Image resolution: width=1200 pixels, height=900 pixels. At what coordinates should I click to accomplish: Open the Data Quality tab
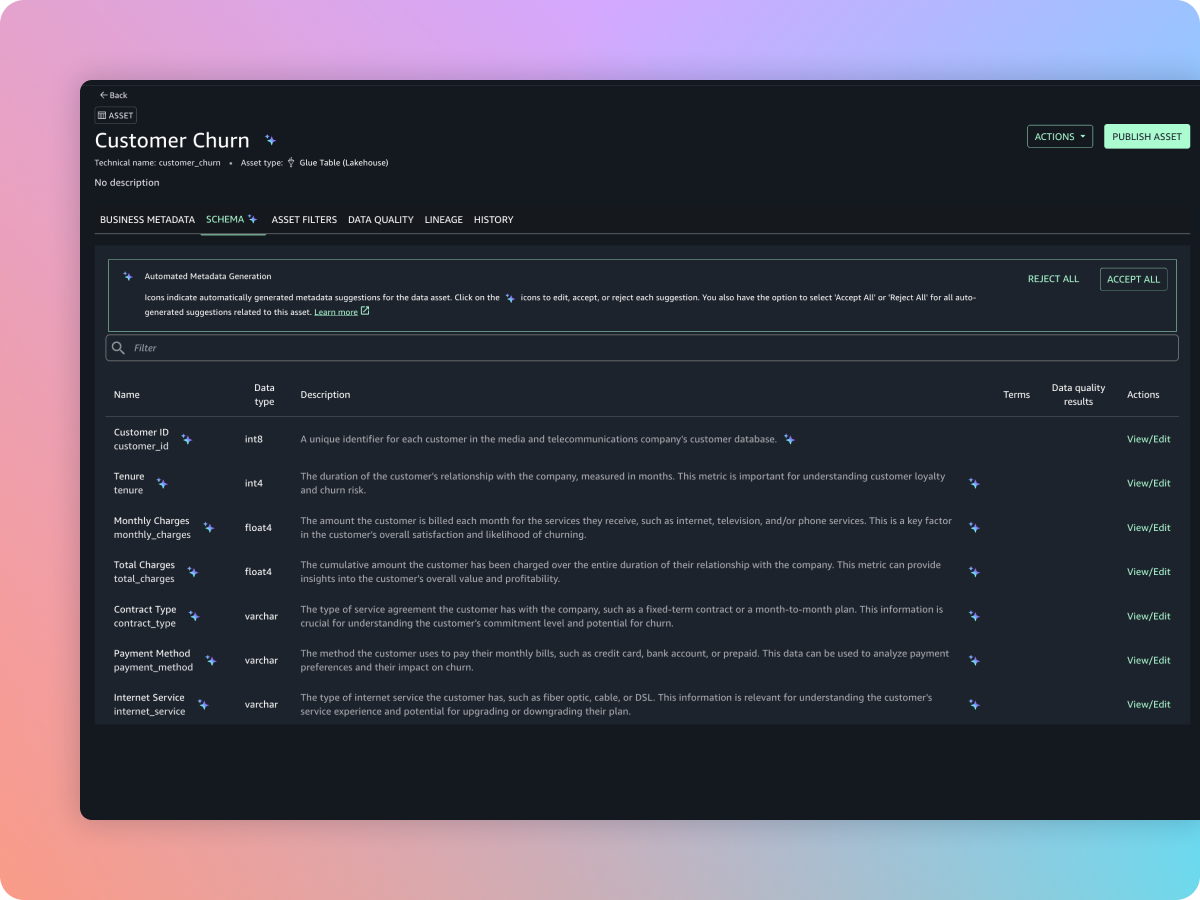click(x=380, y=220)
